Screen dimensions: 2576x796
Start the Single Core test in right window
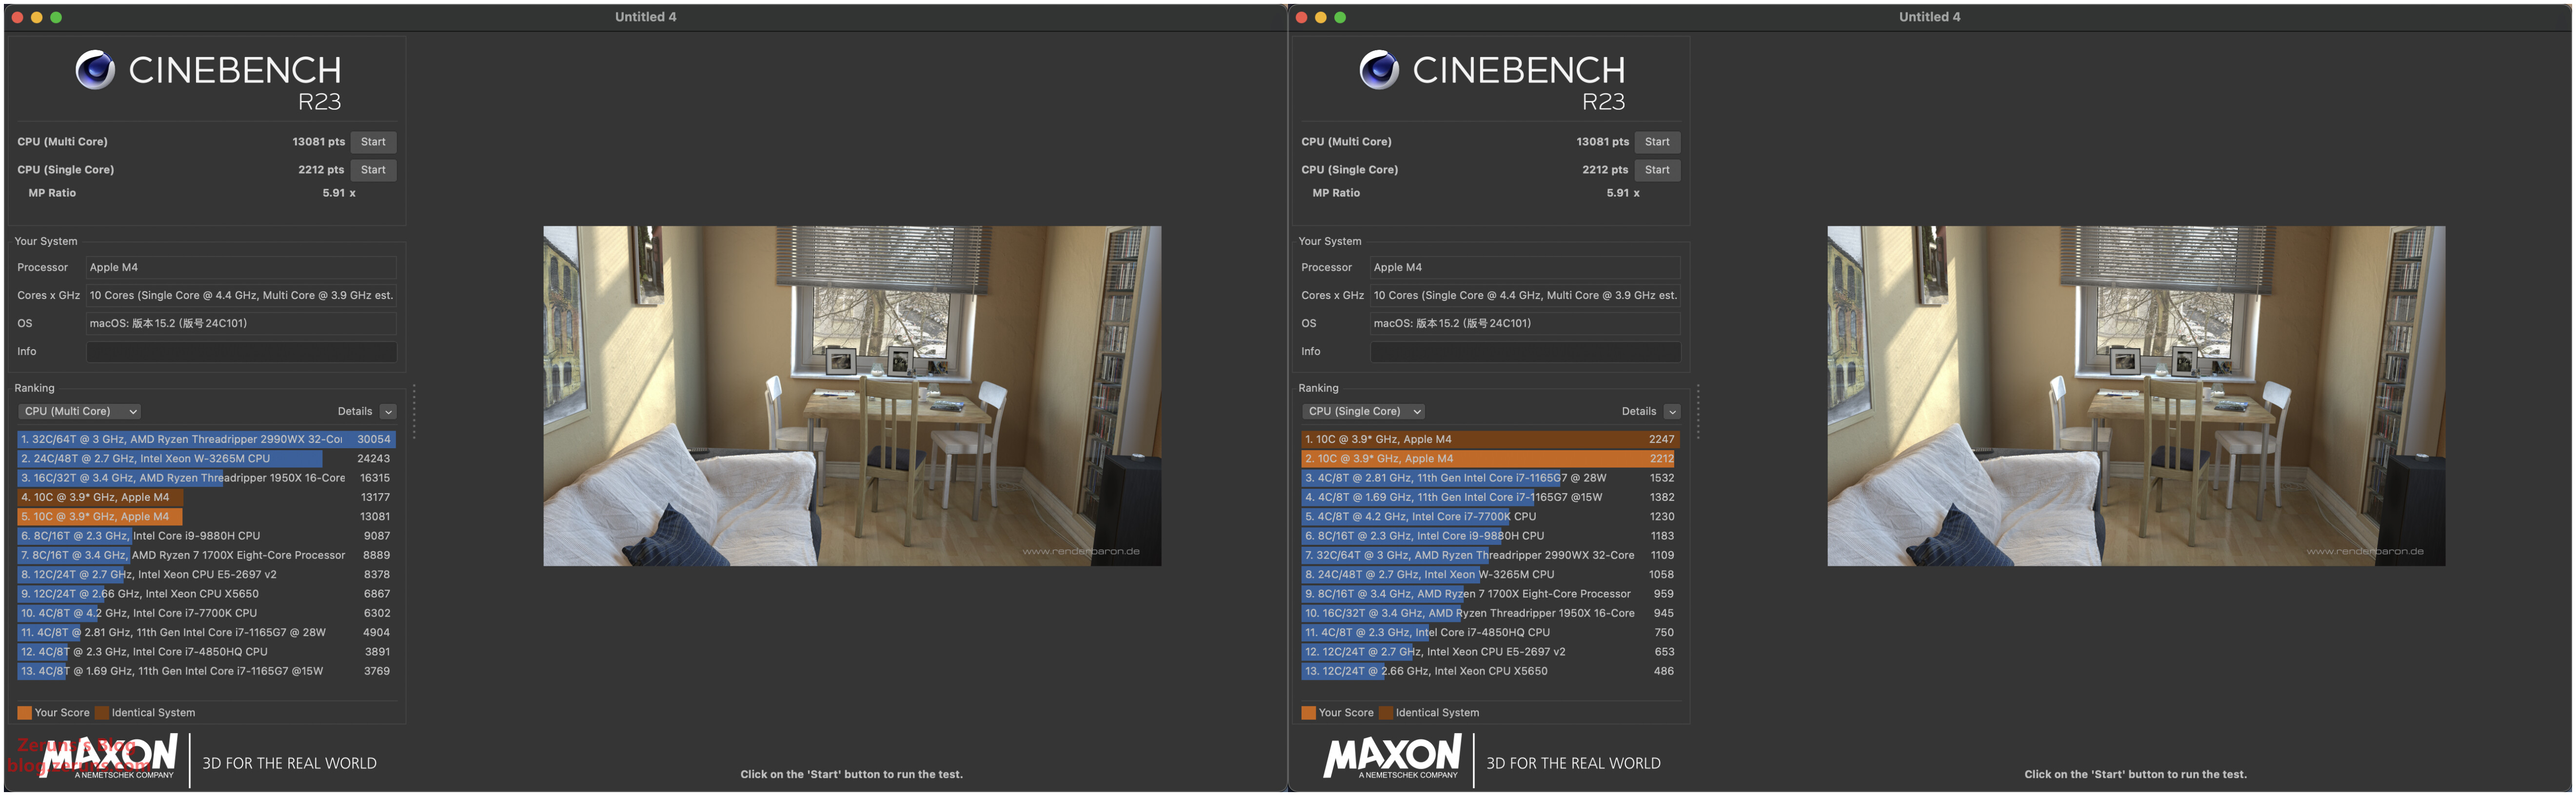pos(1657,170)
